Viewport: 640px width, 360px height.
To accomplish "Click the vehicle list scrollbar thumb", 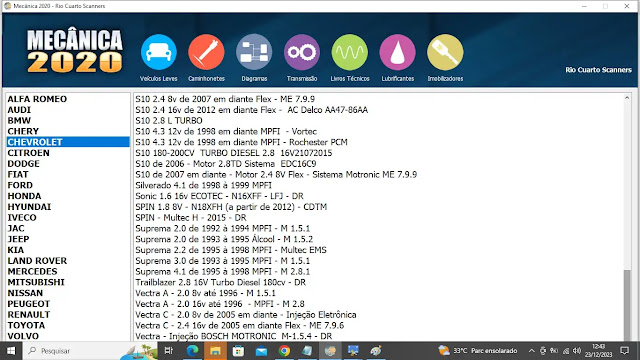I will click(x=627, y=305).
